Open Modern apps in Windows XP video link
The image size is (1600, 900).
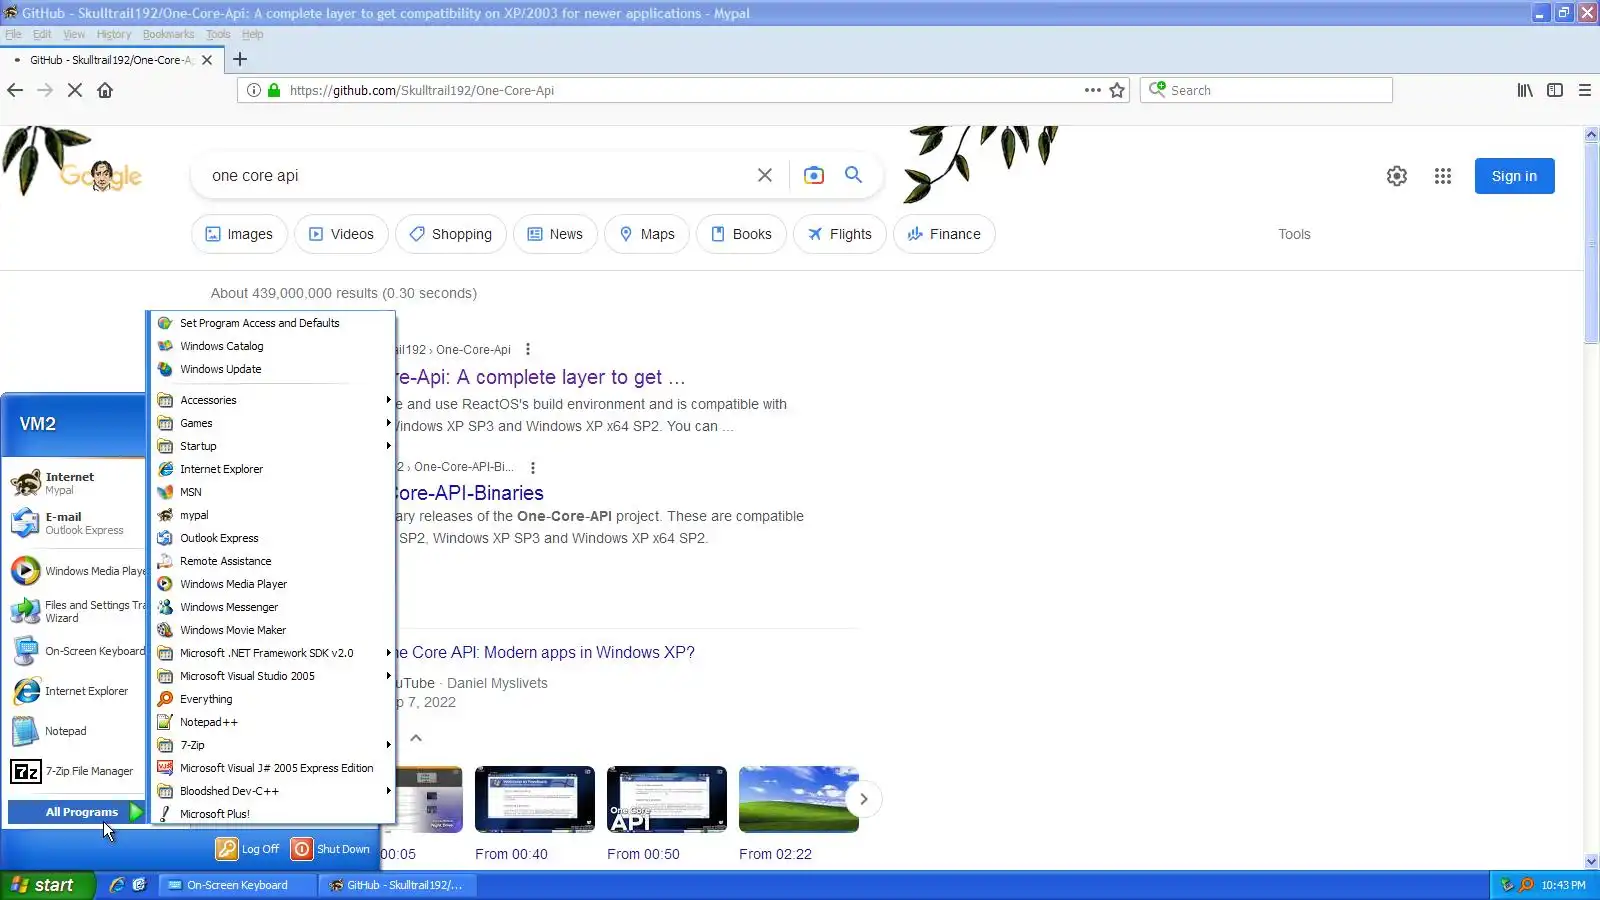coord(545,652)
